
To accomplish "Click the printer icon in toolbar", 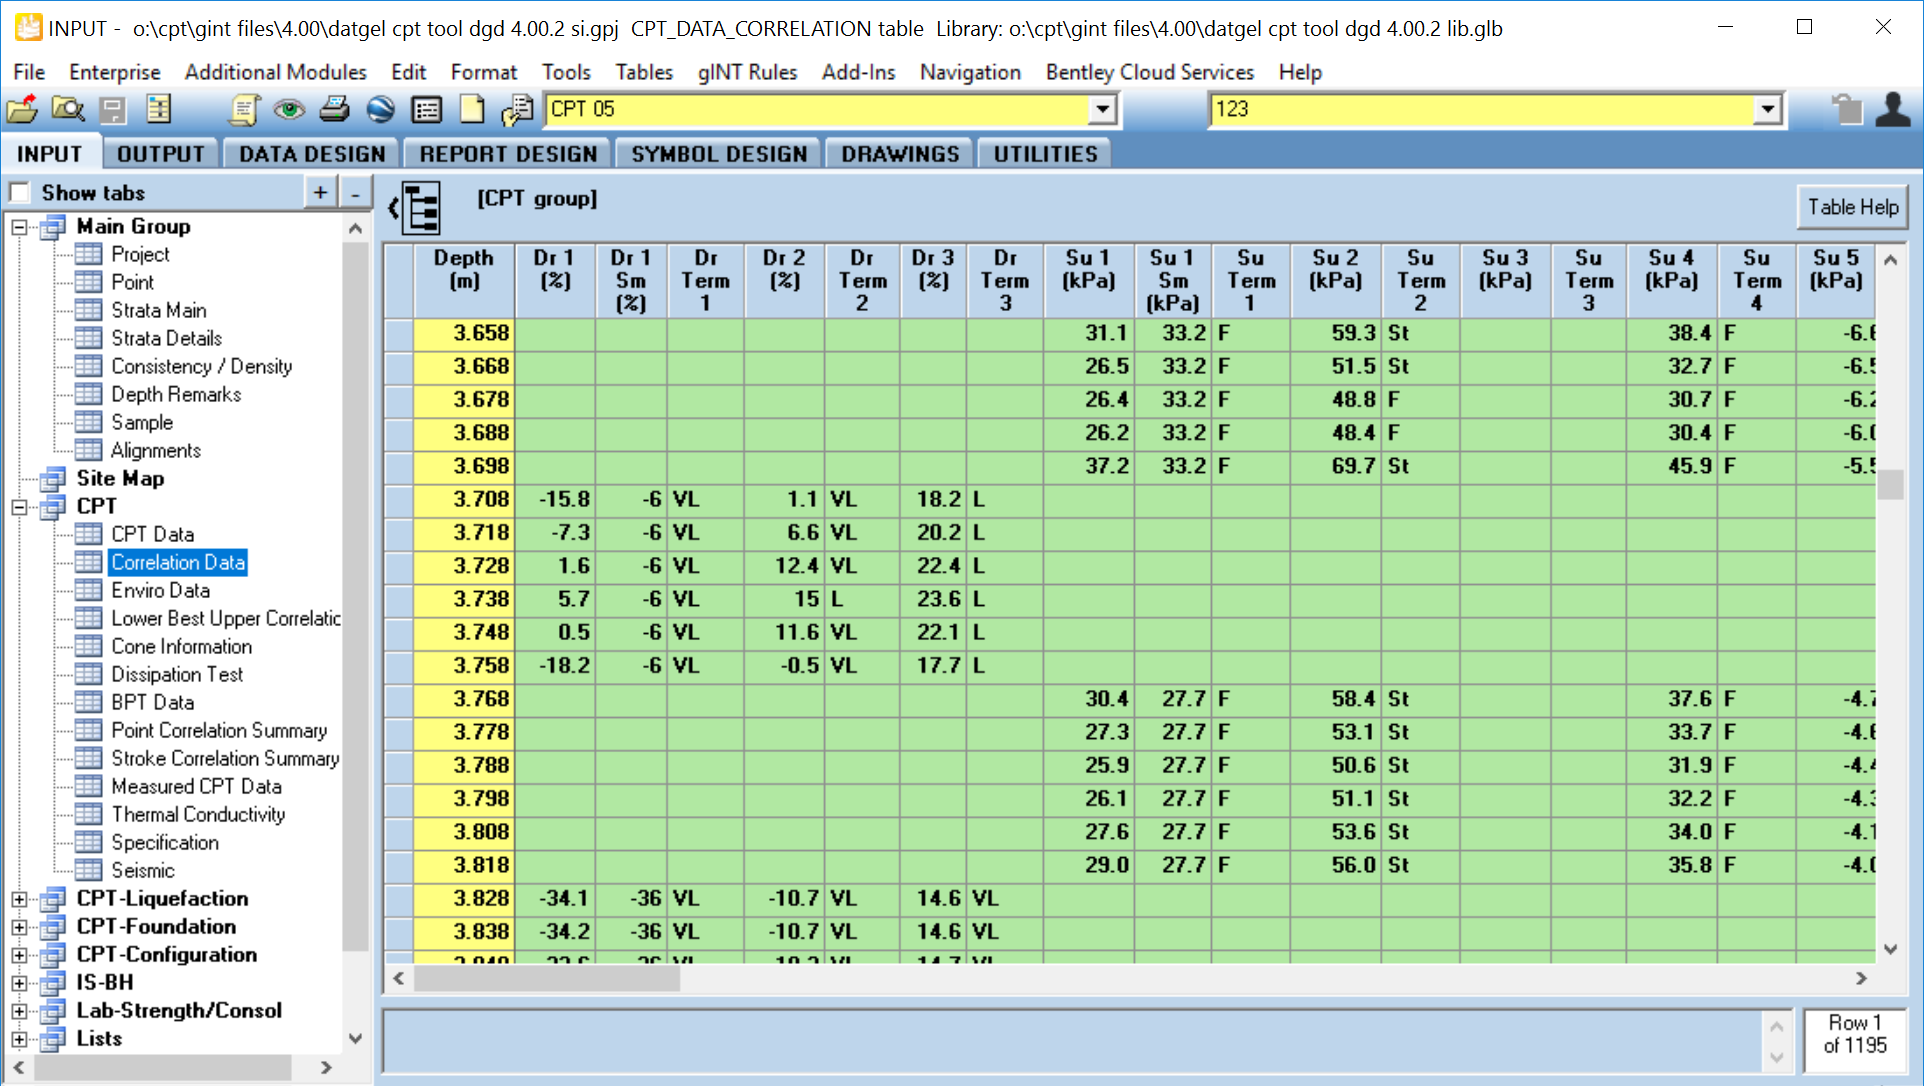I will [334, 109].
